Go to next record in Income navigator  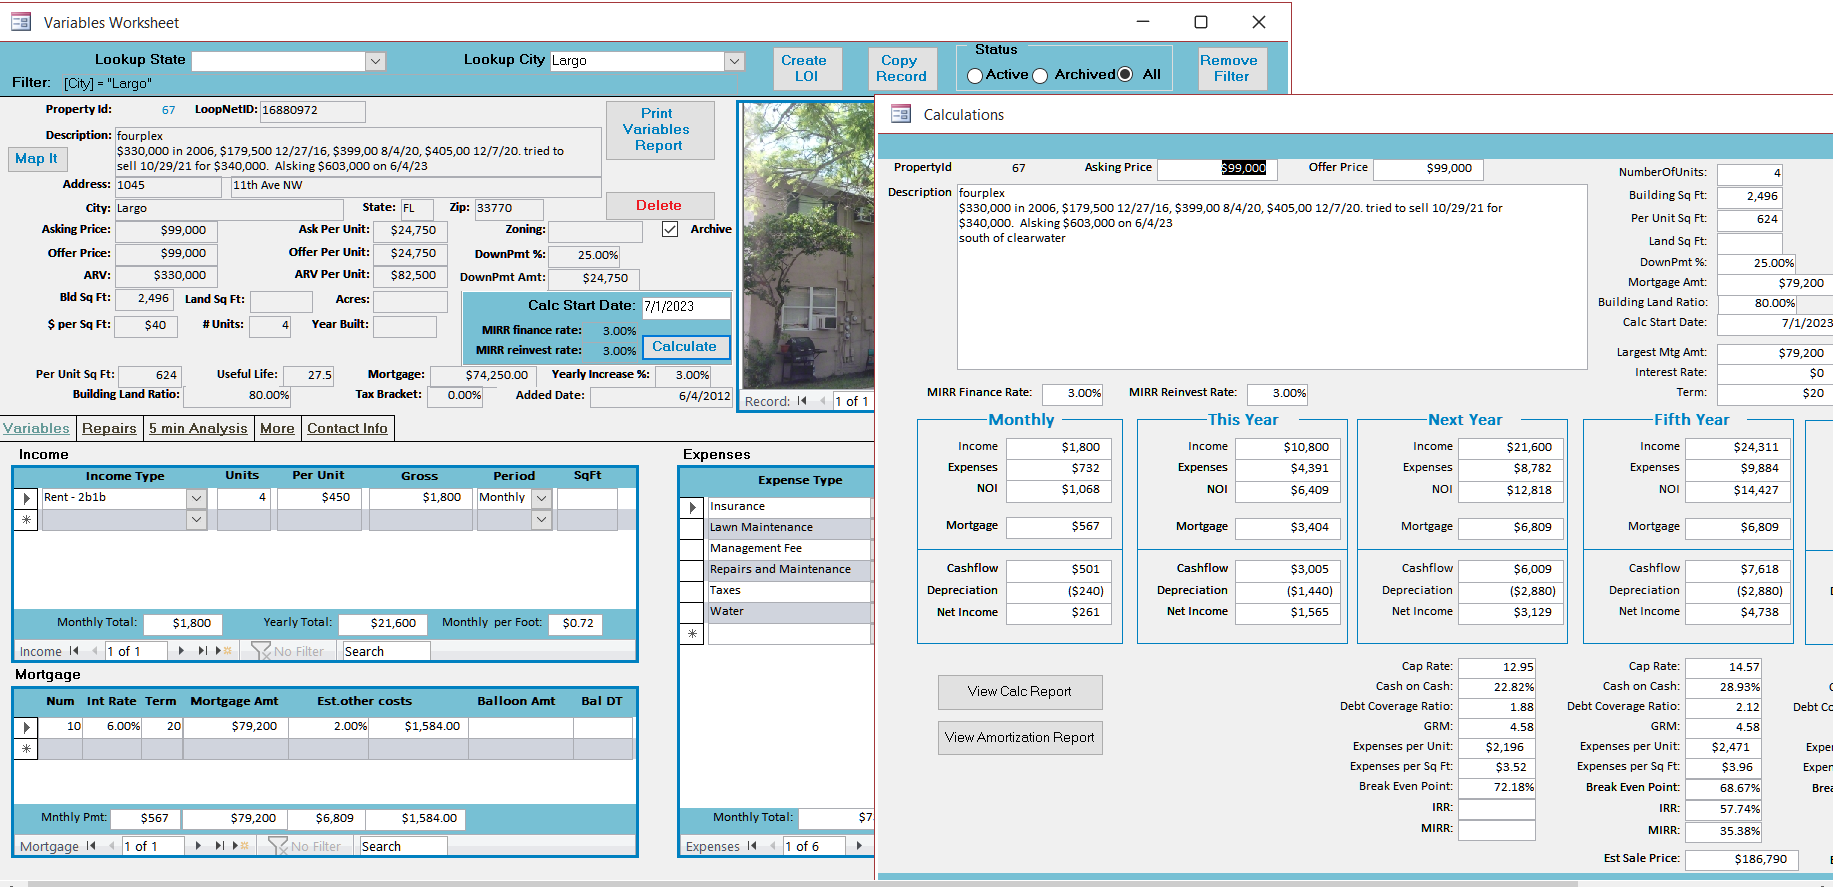[x=181, y=651]
